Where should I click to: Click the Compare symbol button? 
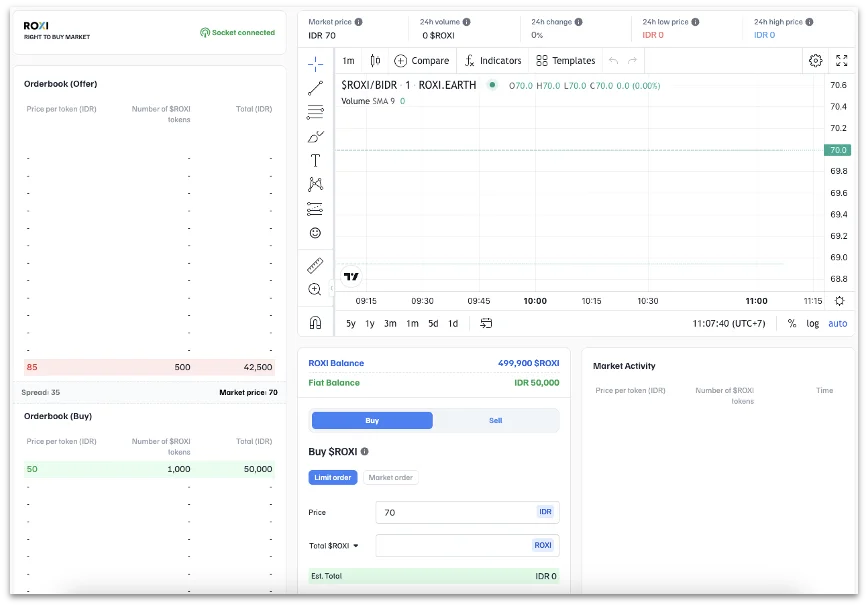tap(421, 61)
